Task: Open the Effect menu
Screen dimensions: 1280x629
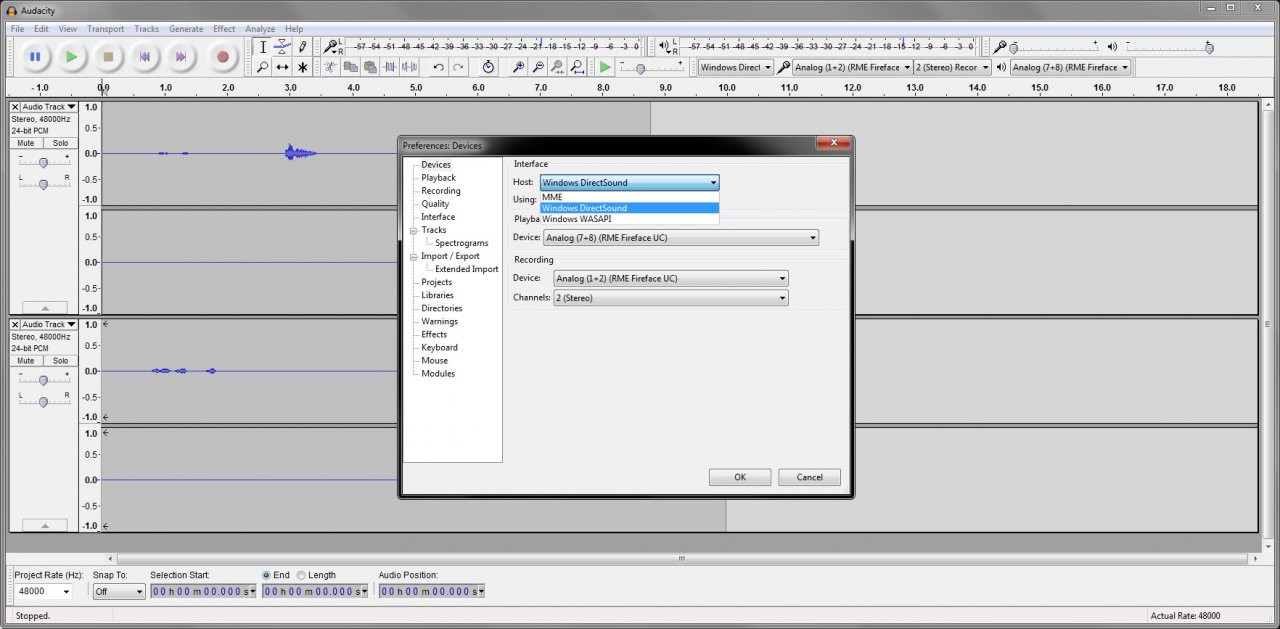Action: coord(224,29)
